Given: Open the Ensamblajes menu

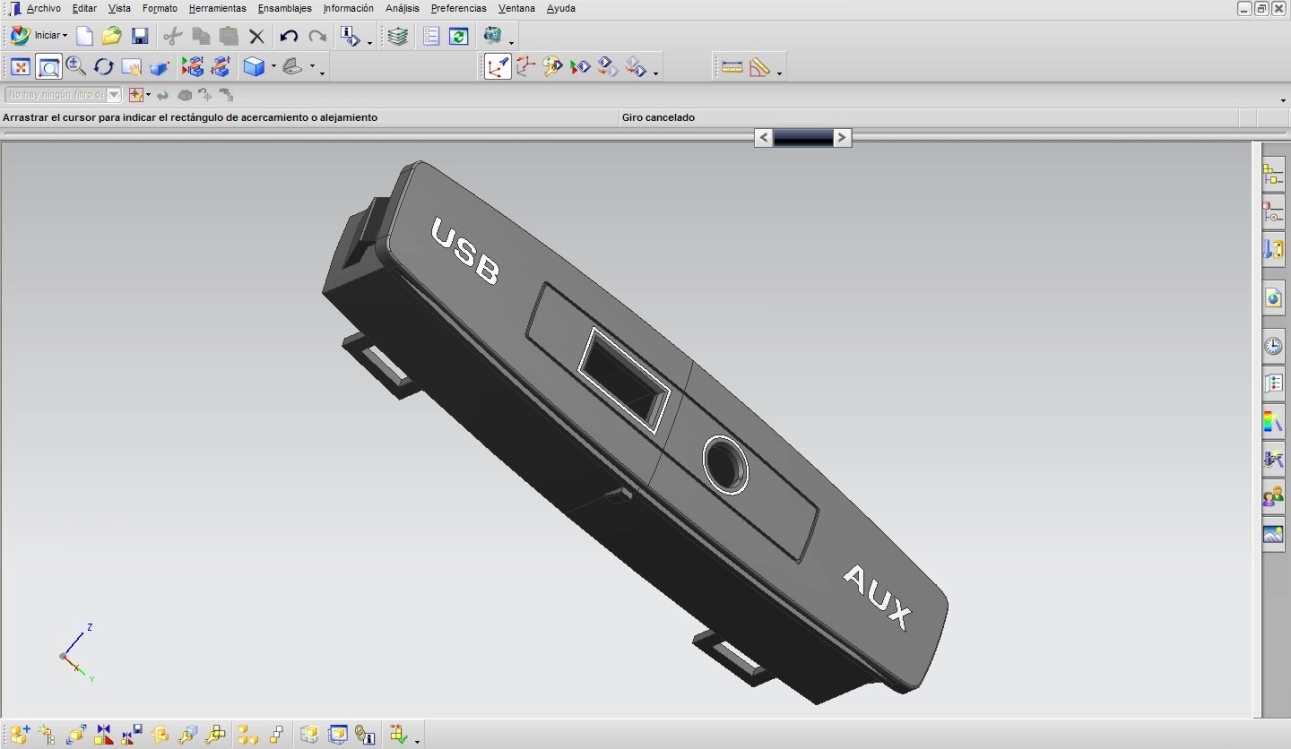Looking at the screenshot, I should [x=284, y=8].
